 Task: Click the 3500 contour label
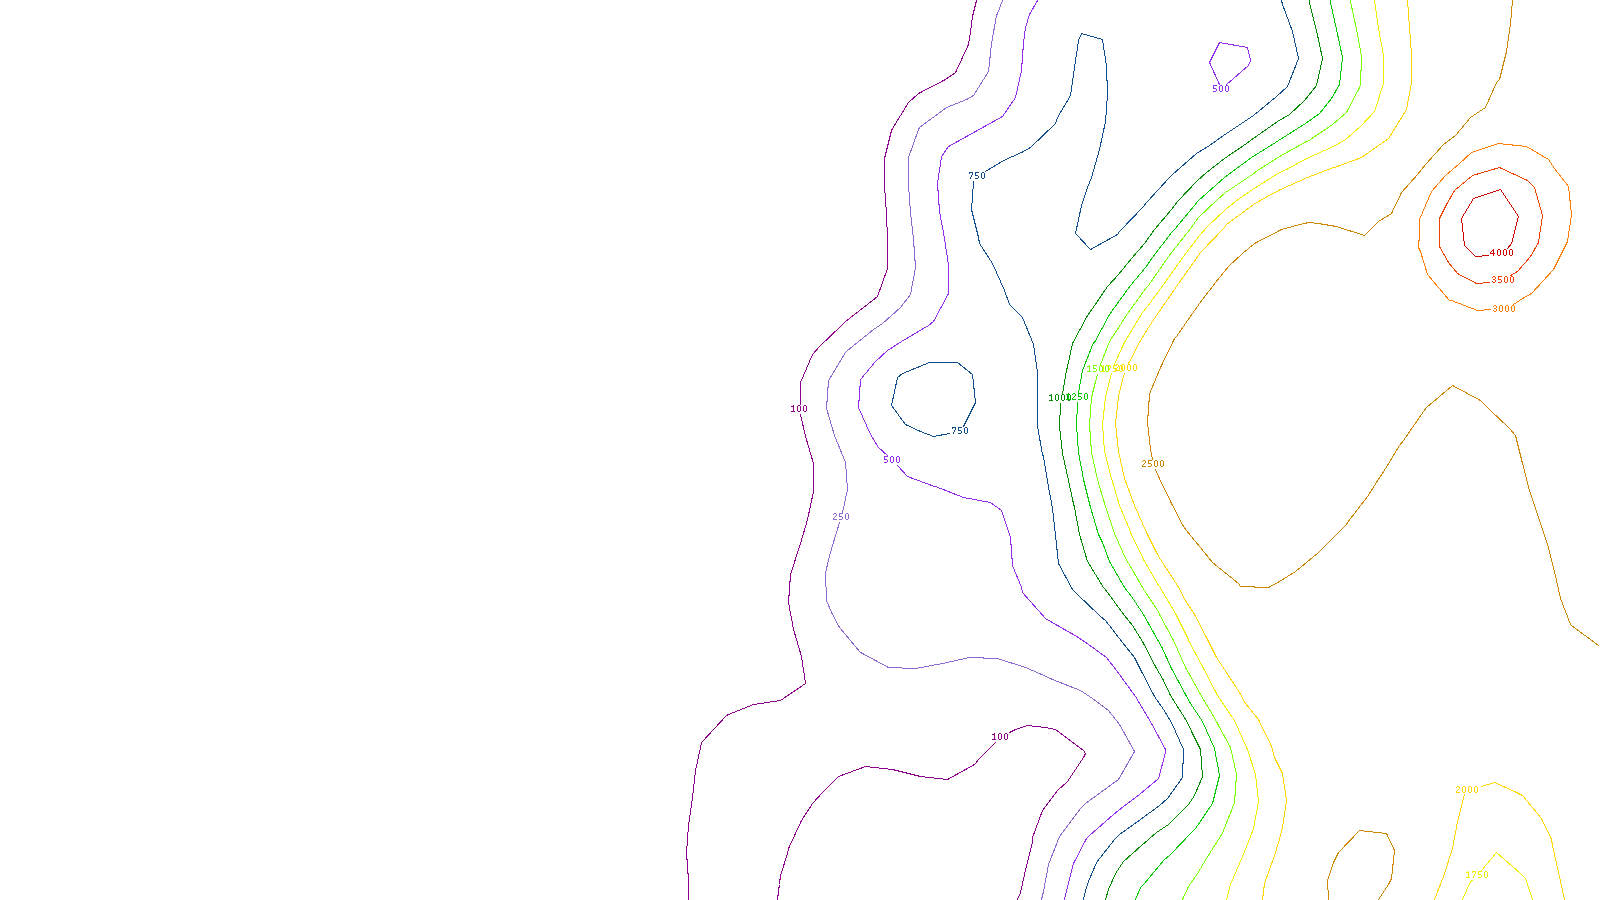(x=1503, y=280)
